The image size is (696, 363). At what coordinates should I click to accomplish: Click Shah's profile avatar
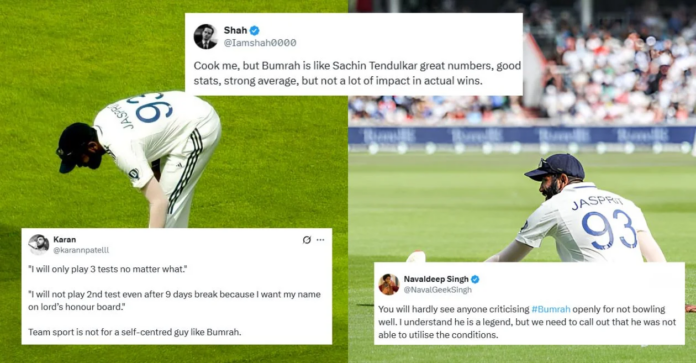[206, 36]
